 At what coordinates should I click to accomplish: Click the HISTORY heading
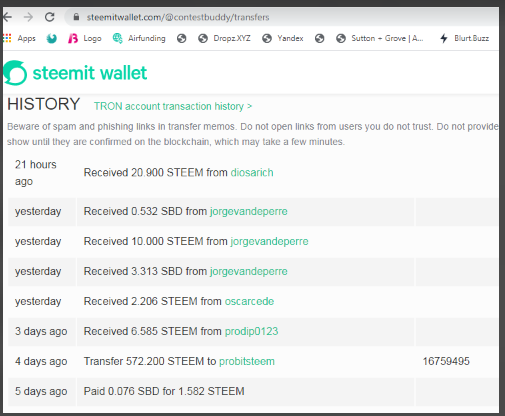click(x=44, y=104)
